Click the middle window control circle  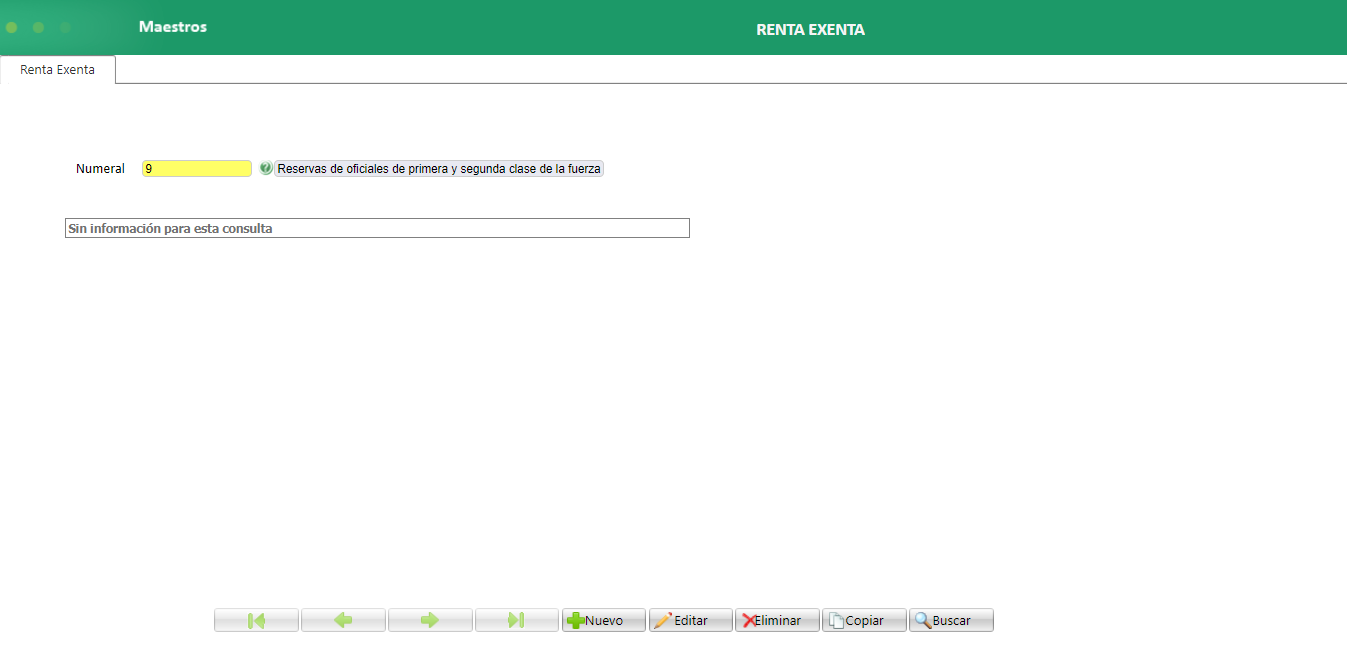[x=38, y=28]
